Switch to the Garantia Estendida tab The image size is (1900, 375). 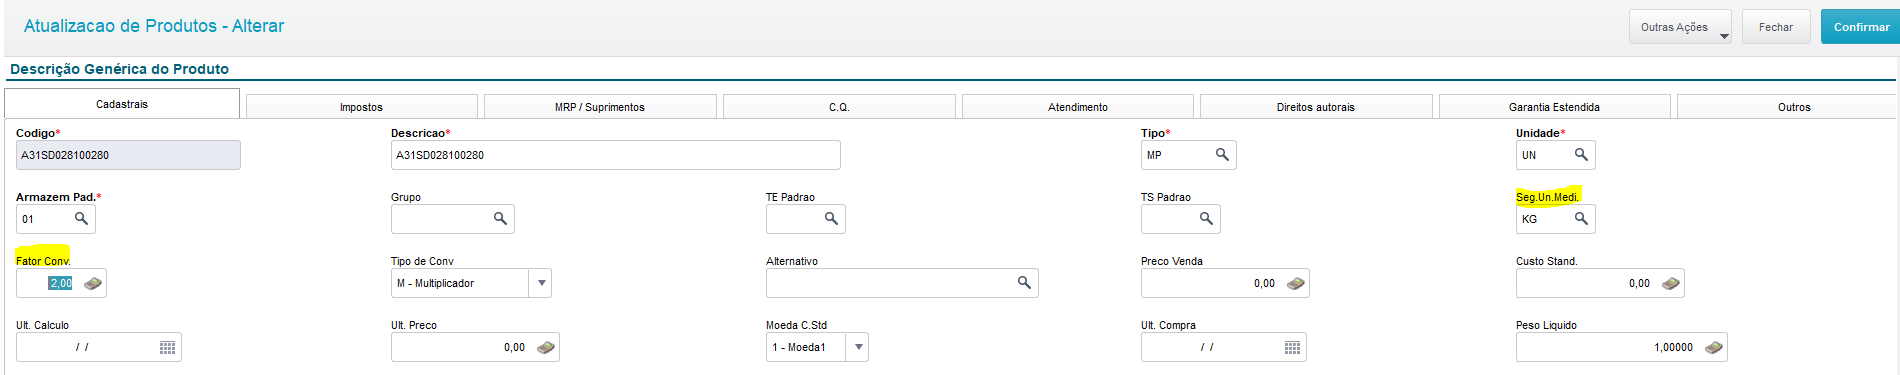1554,107
